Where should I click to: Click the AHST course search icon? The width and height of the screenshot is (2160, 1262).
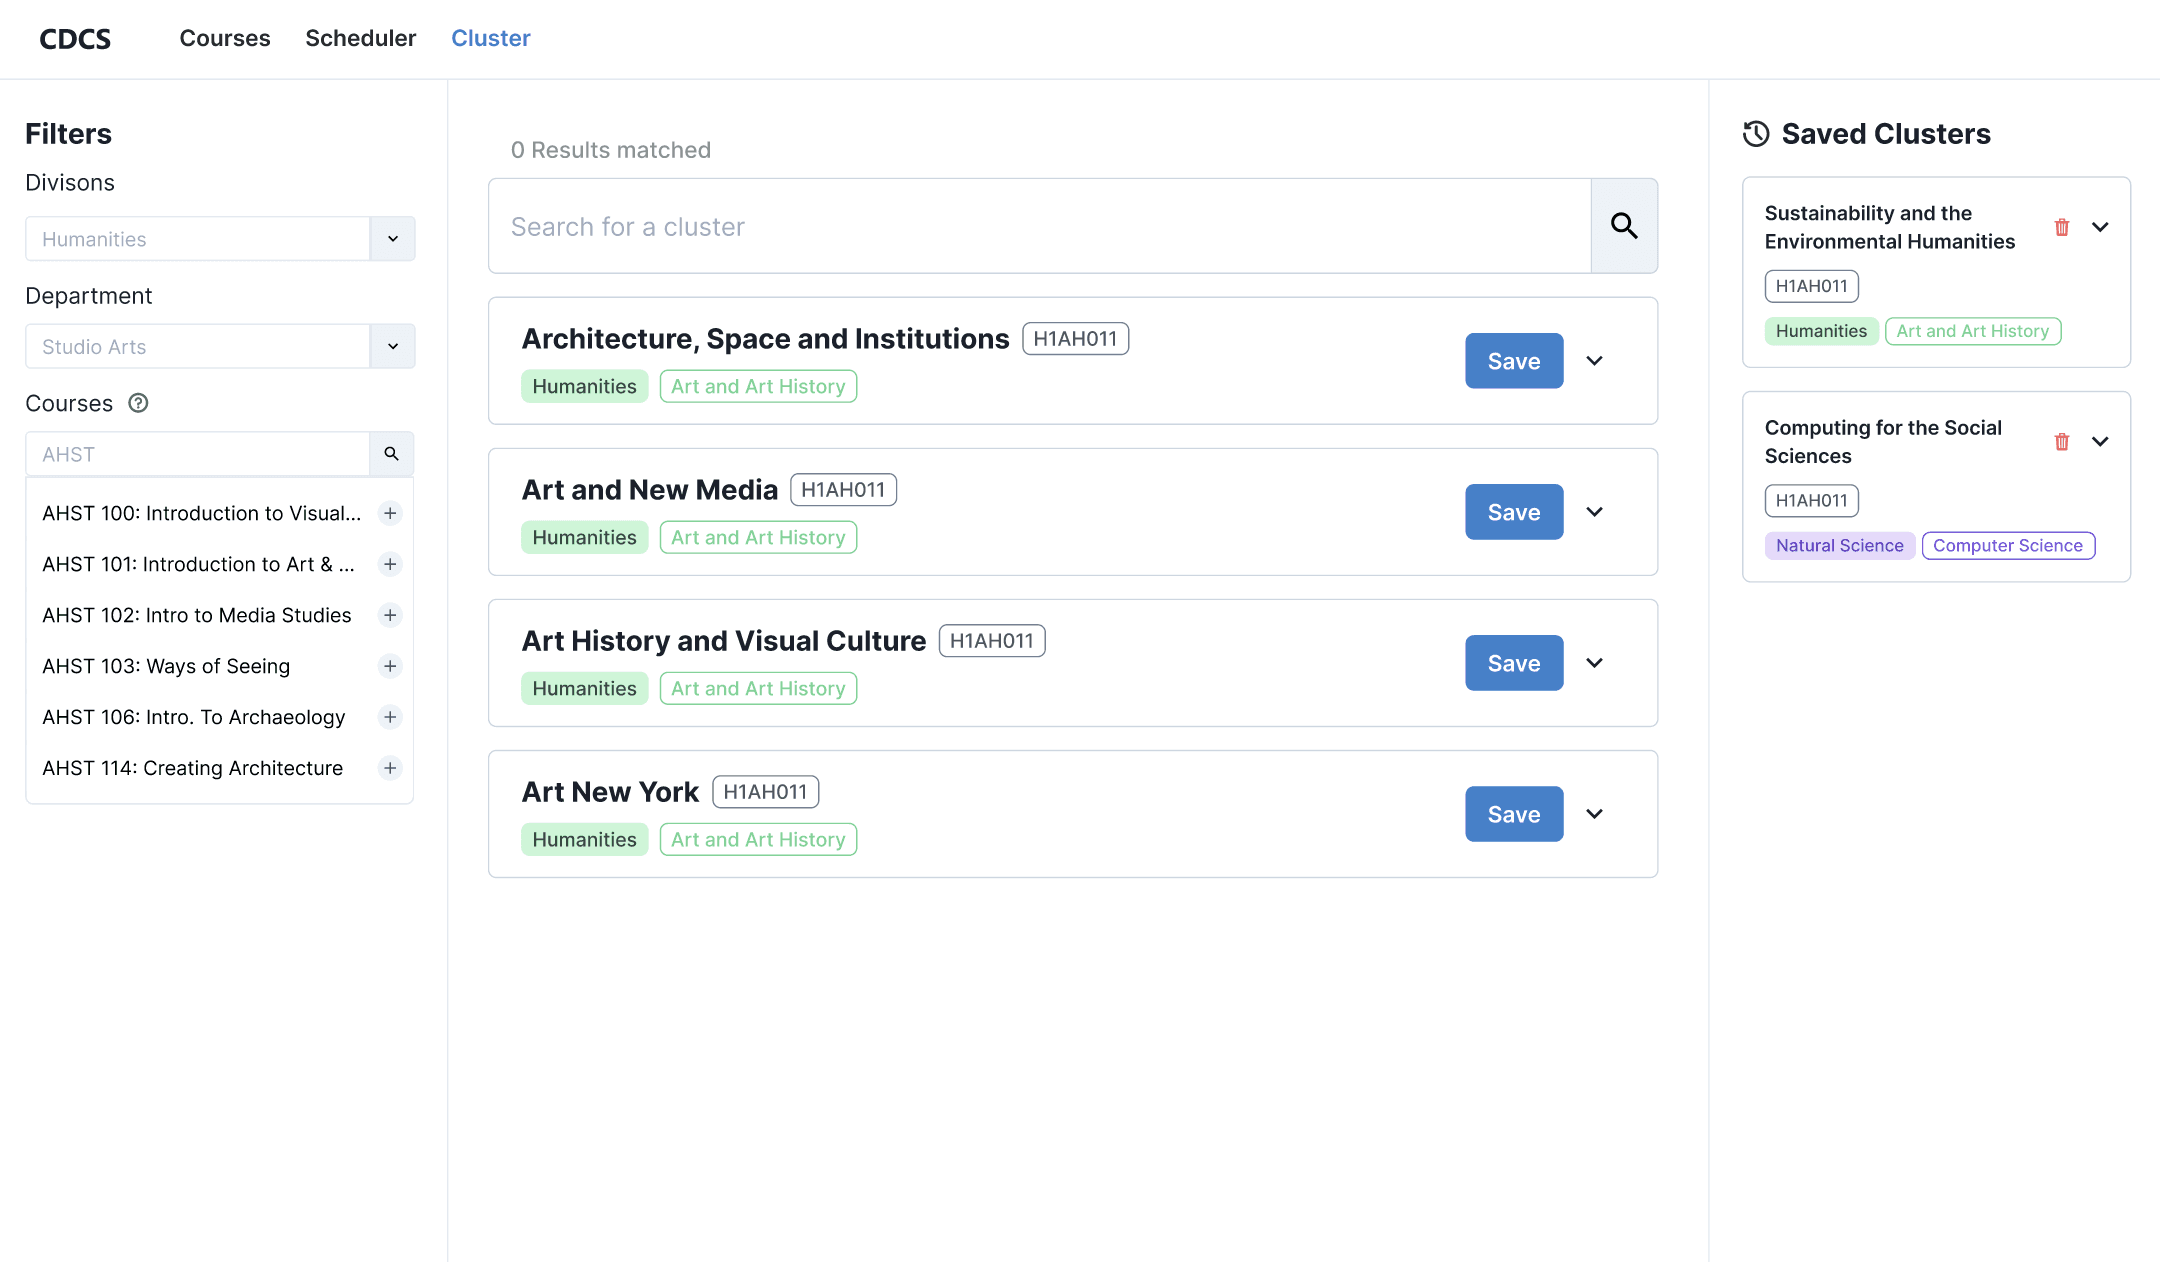click(x=391, y=454)
